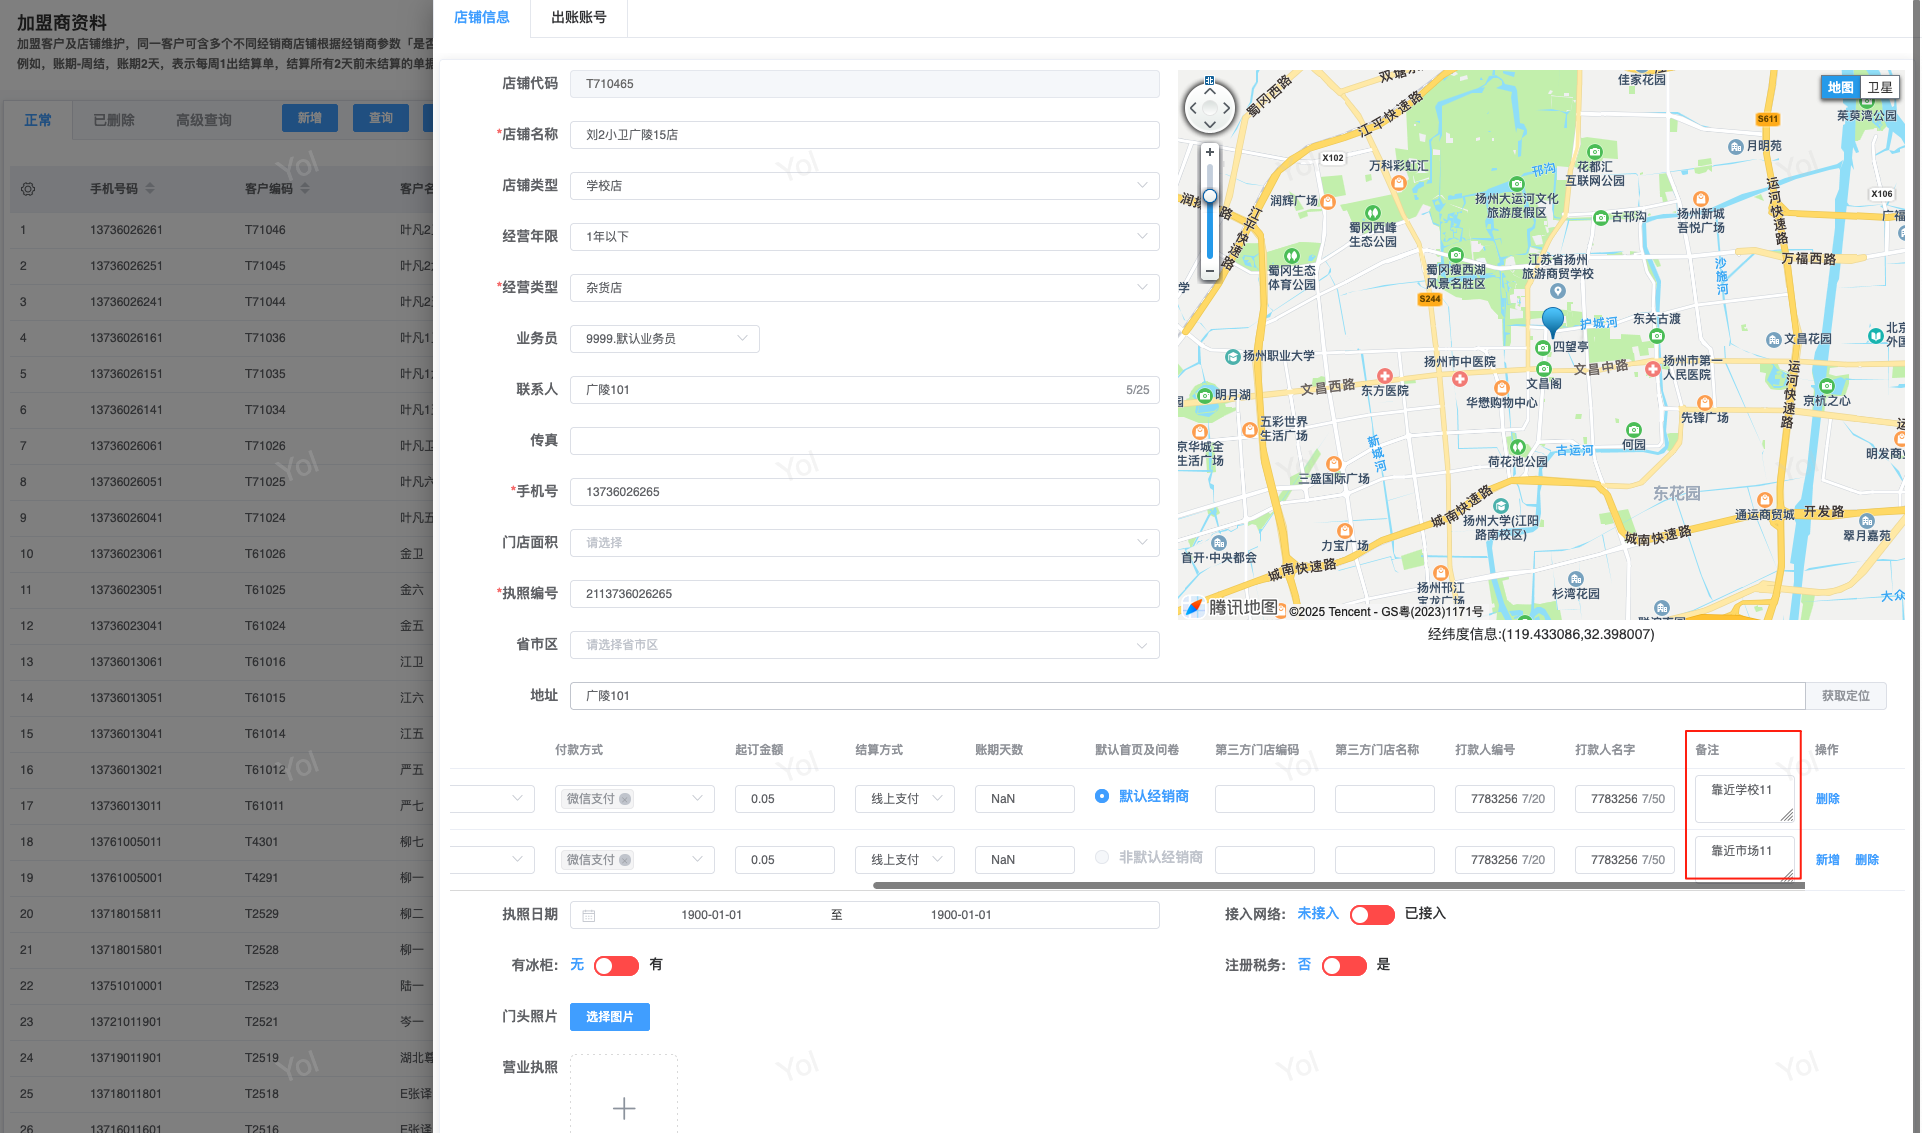Toggle the 注册税务 switch
This screenshot has height=1133, width=1922.
[x=1343, y=965]
